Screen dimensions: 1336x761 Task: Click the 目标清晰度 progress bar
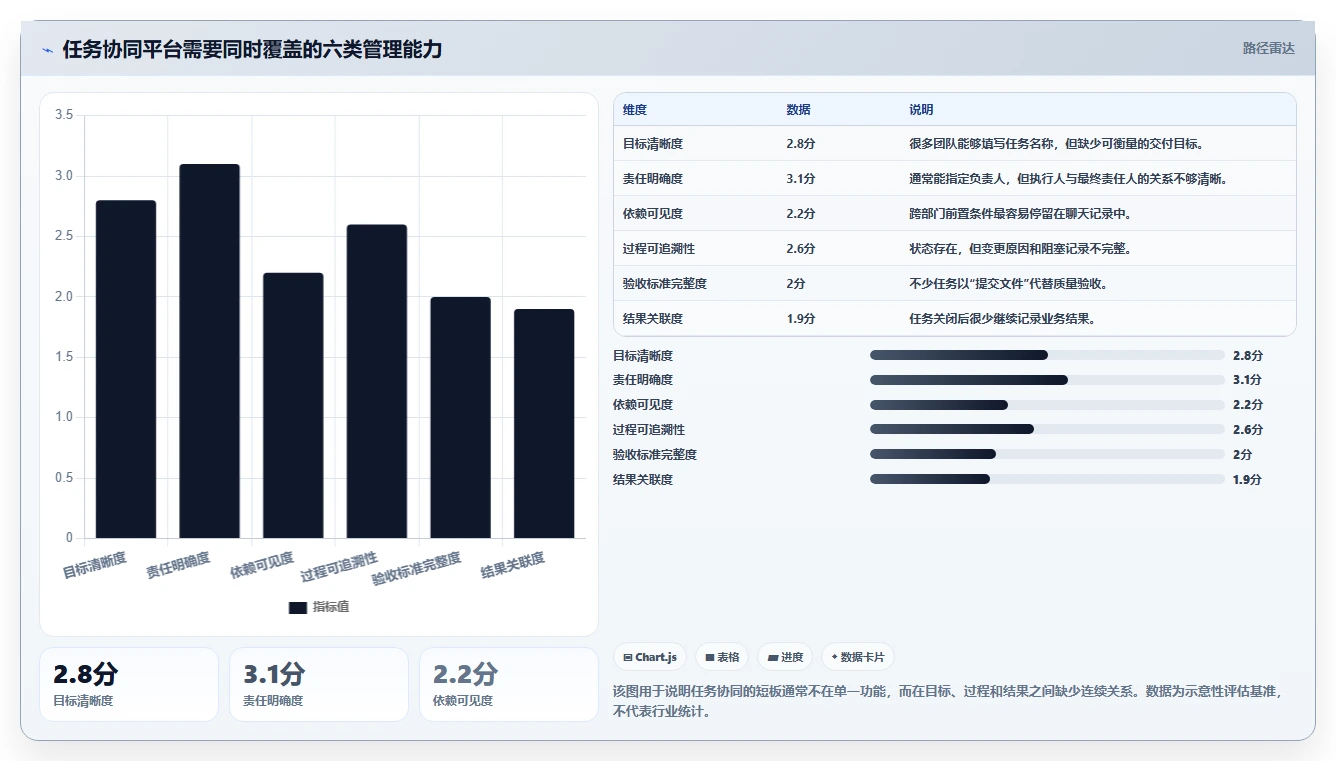pos(1047,355)
